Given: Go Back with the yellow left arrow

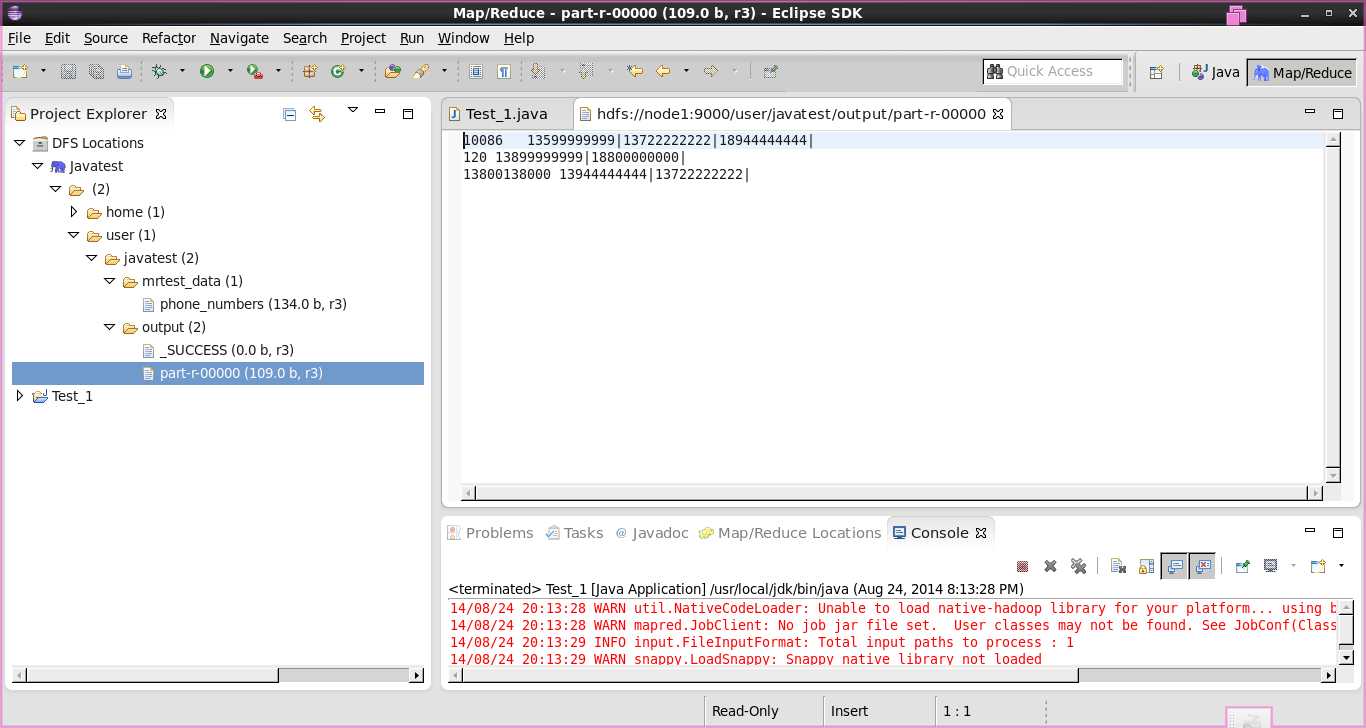Looking at the screenshot, I should pos(663,71).
